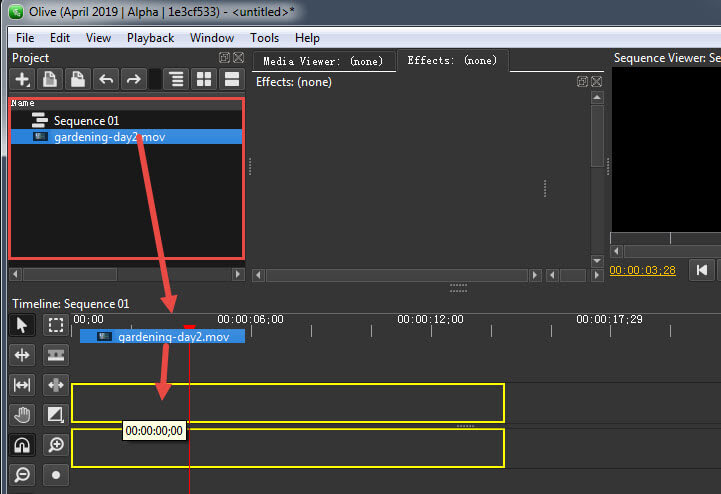Screen dimensions: 721x494
Task: Switch Project panel to list view
Action: point(232,80)
